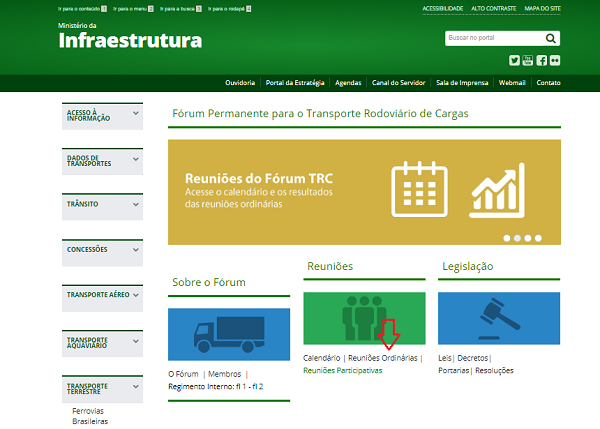
Task: Click the search magnifier icon
Action: [551, 38]
